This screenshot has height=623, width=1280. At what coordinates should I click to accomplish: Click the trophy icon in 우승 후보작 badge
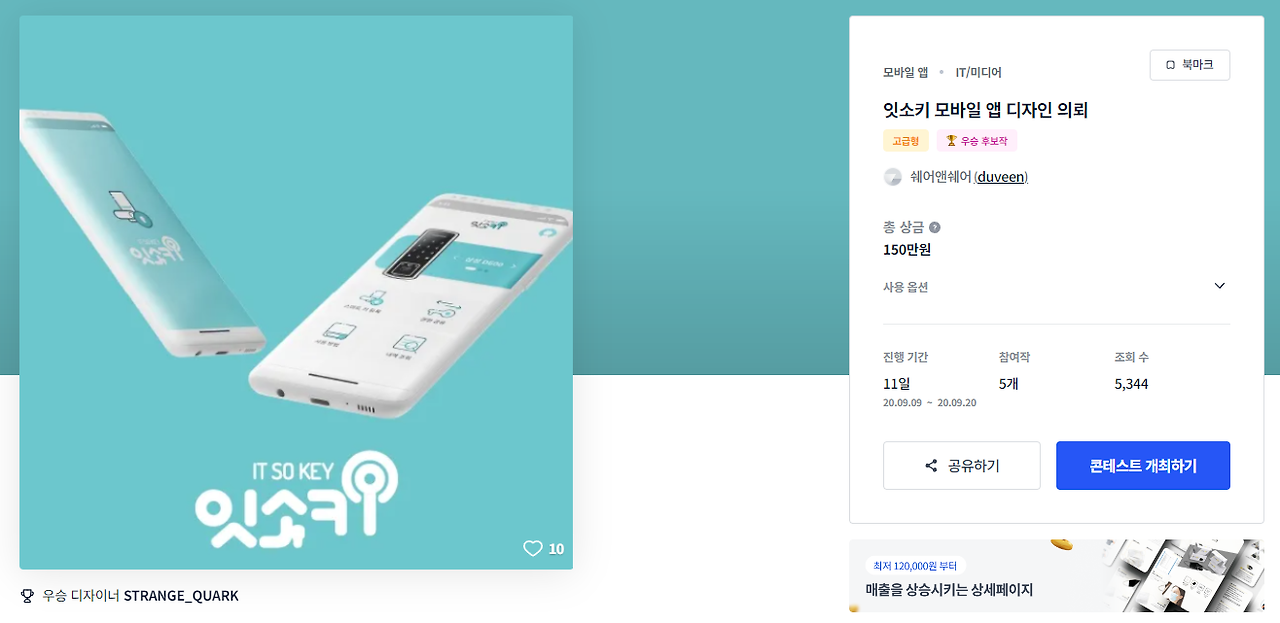pos(951,141)
